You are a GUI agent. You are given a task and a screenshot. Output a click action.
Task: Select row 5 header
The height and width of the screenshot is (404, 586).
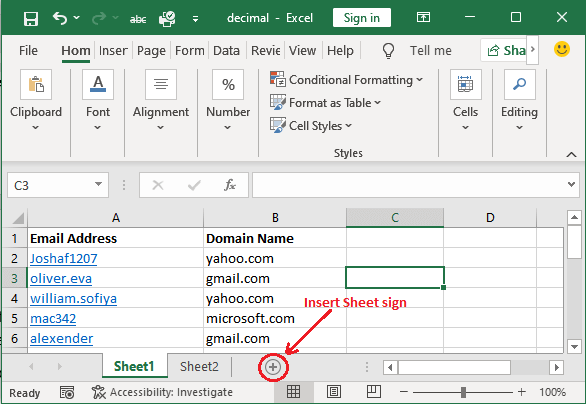click(x=15, y=318)
